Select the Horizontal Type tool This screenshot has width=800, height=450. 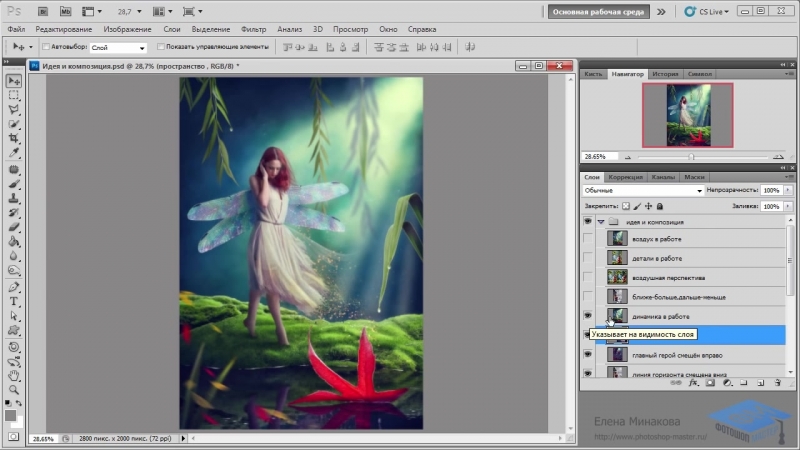14,302
